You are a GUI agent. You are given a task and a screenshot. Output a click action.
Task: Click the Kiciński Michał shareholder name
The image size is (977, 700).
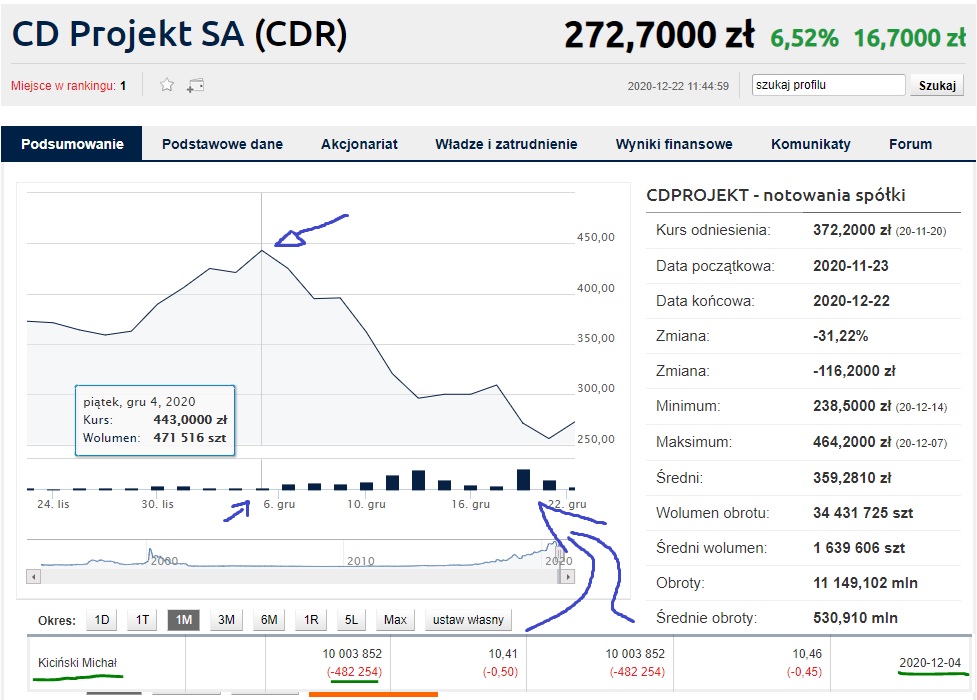pyautogui.click(x=77, y=663)
